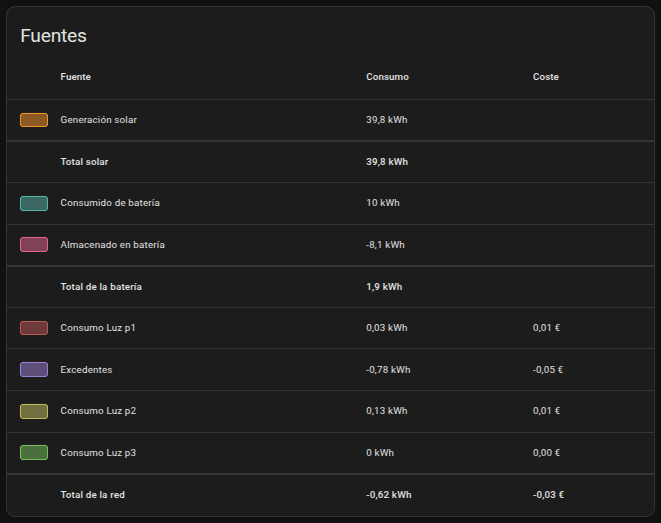Click the Consumo column header
Image resolution: width=661 pixels, height=523 pixels.
pos(387,77)
